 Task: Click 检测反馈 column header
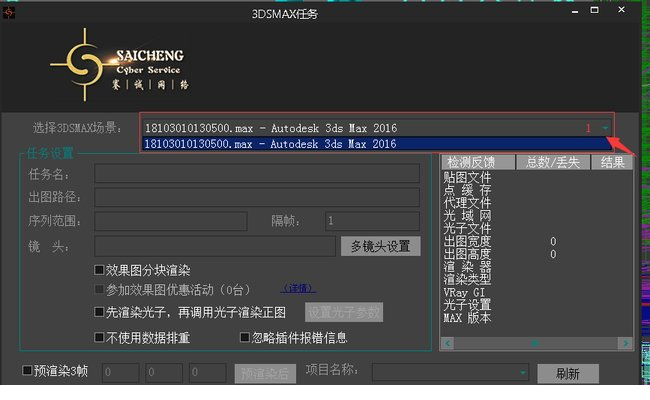coord(478,162)
